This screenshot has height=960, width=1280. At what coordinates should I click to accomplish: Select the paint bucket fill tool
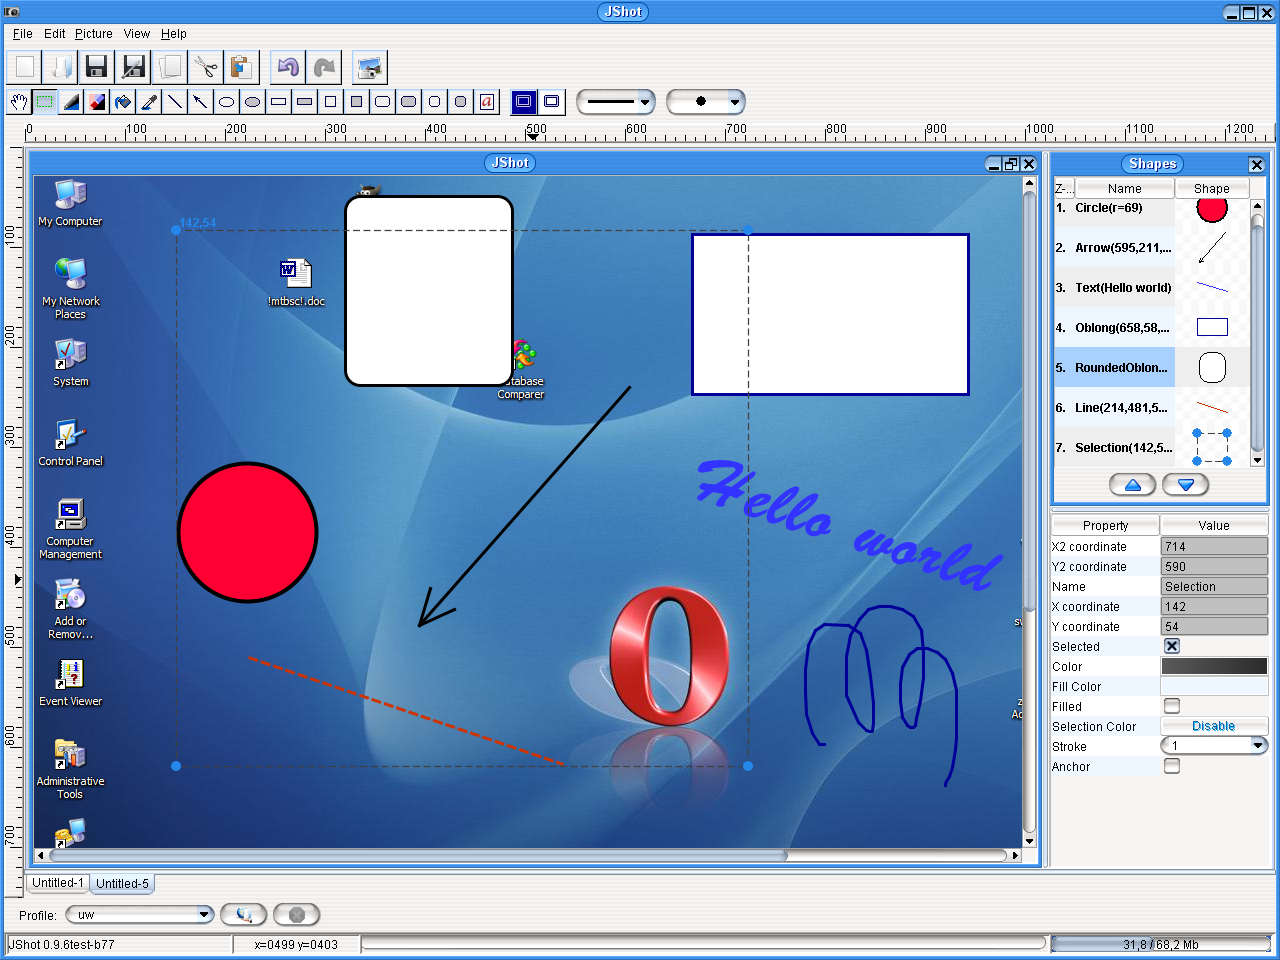tap(123, 102)
